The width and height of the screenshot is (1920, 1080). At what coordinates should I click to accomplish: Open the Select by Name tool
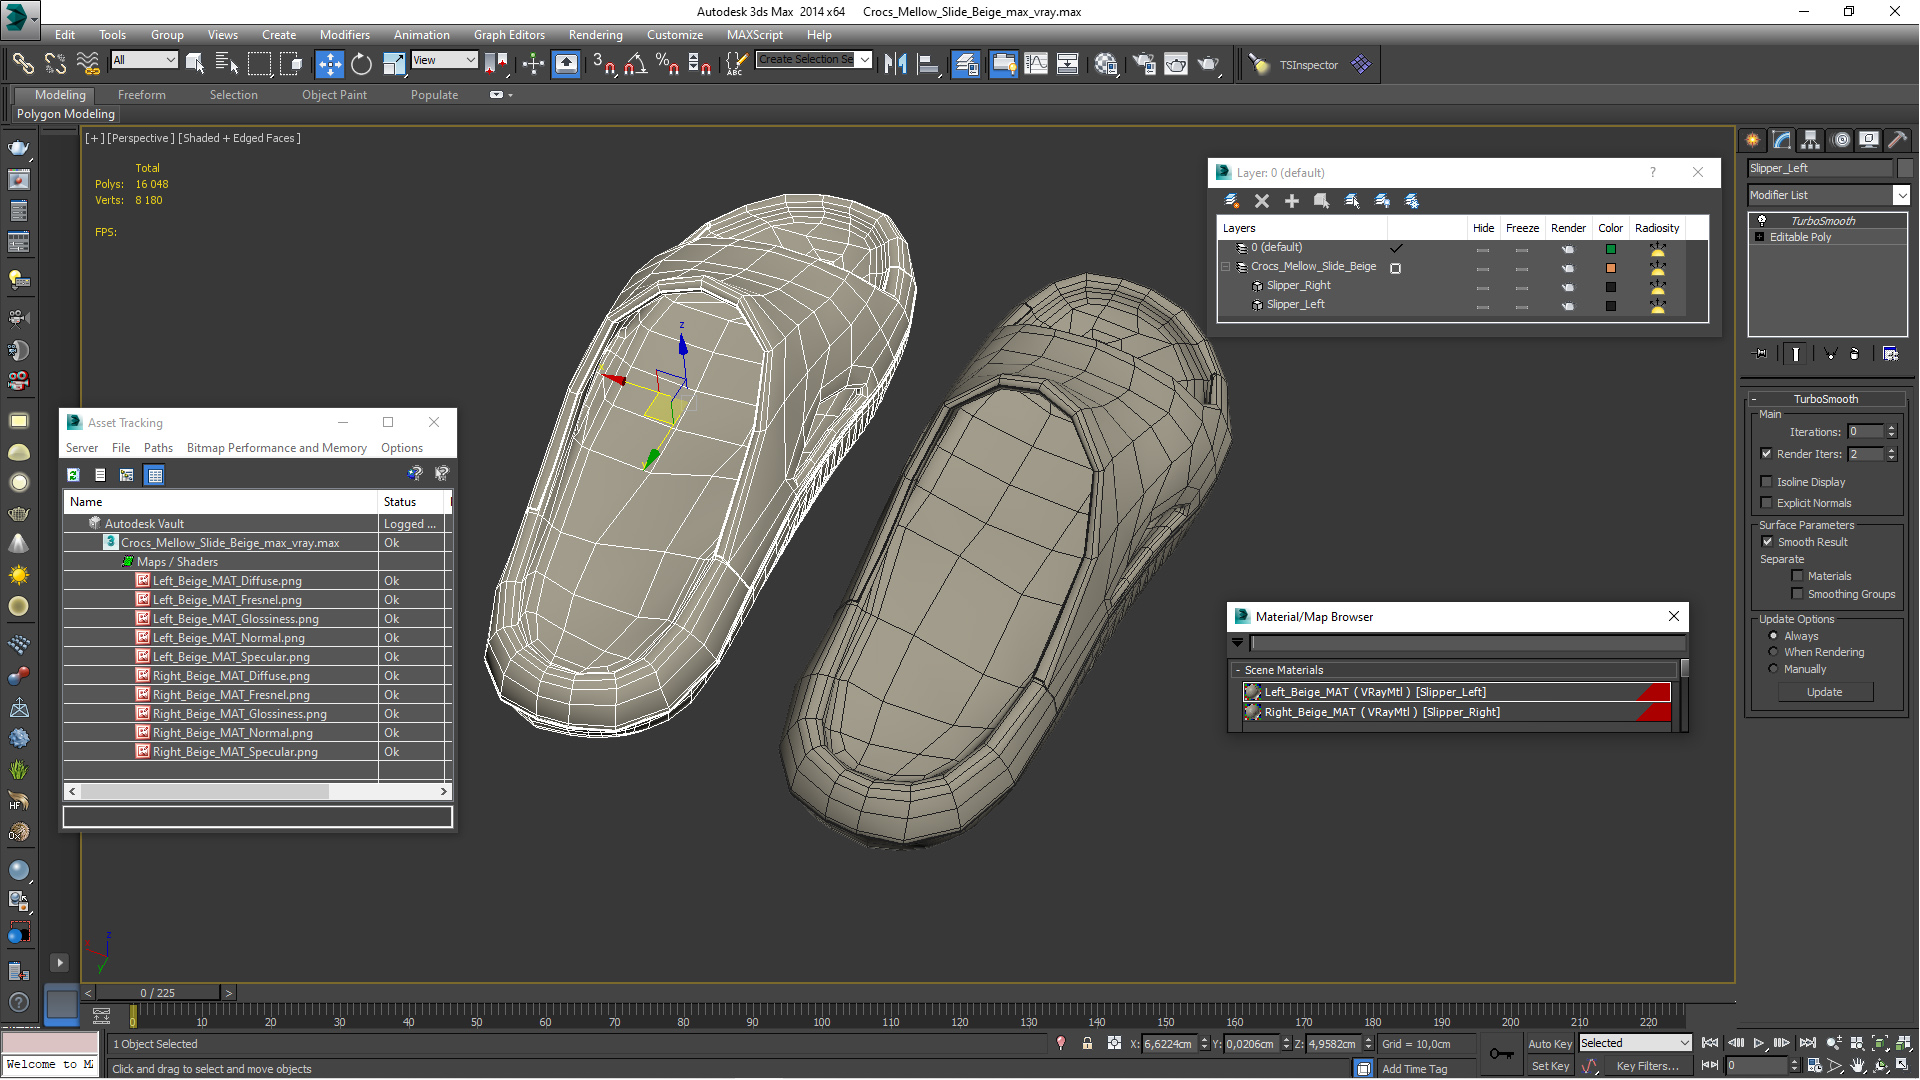coord(227,65)
